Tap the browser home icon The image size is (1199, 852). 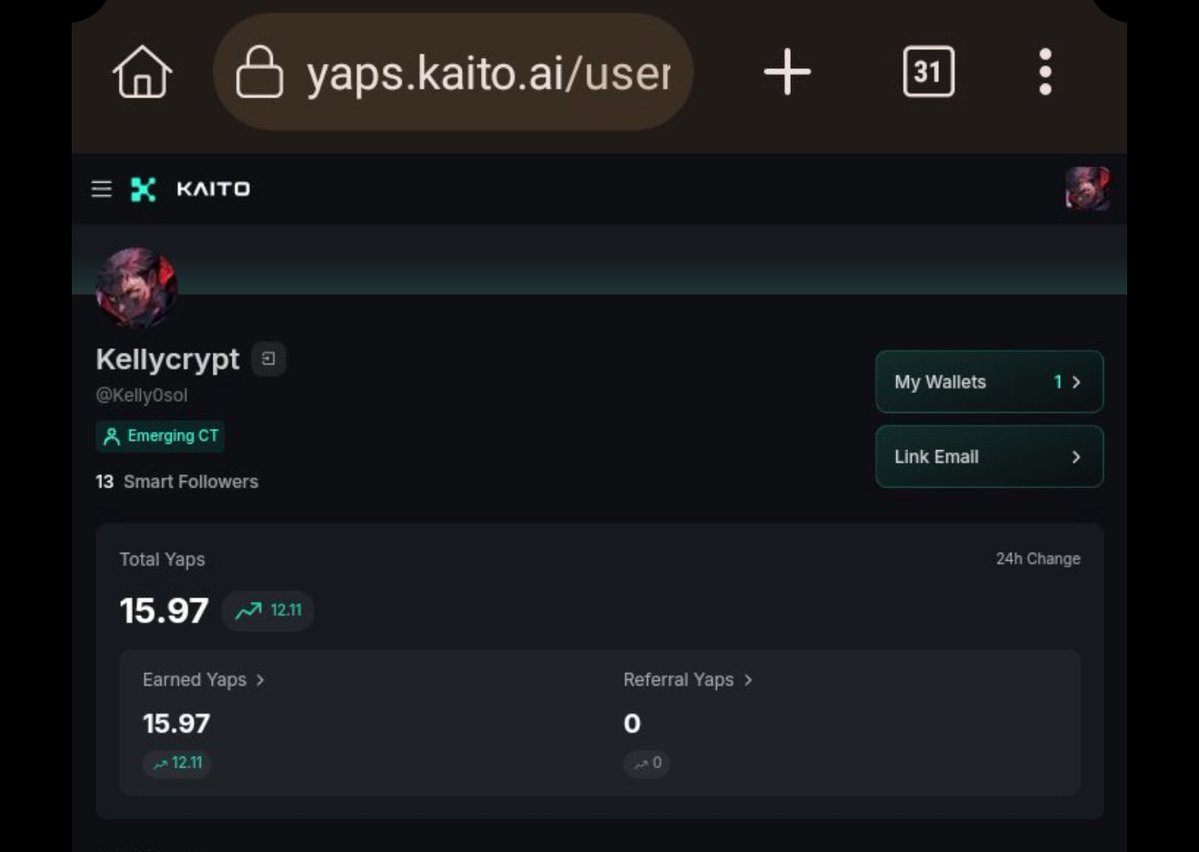[x=143, y=73]
